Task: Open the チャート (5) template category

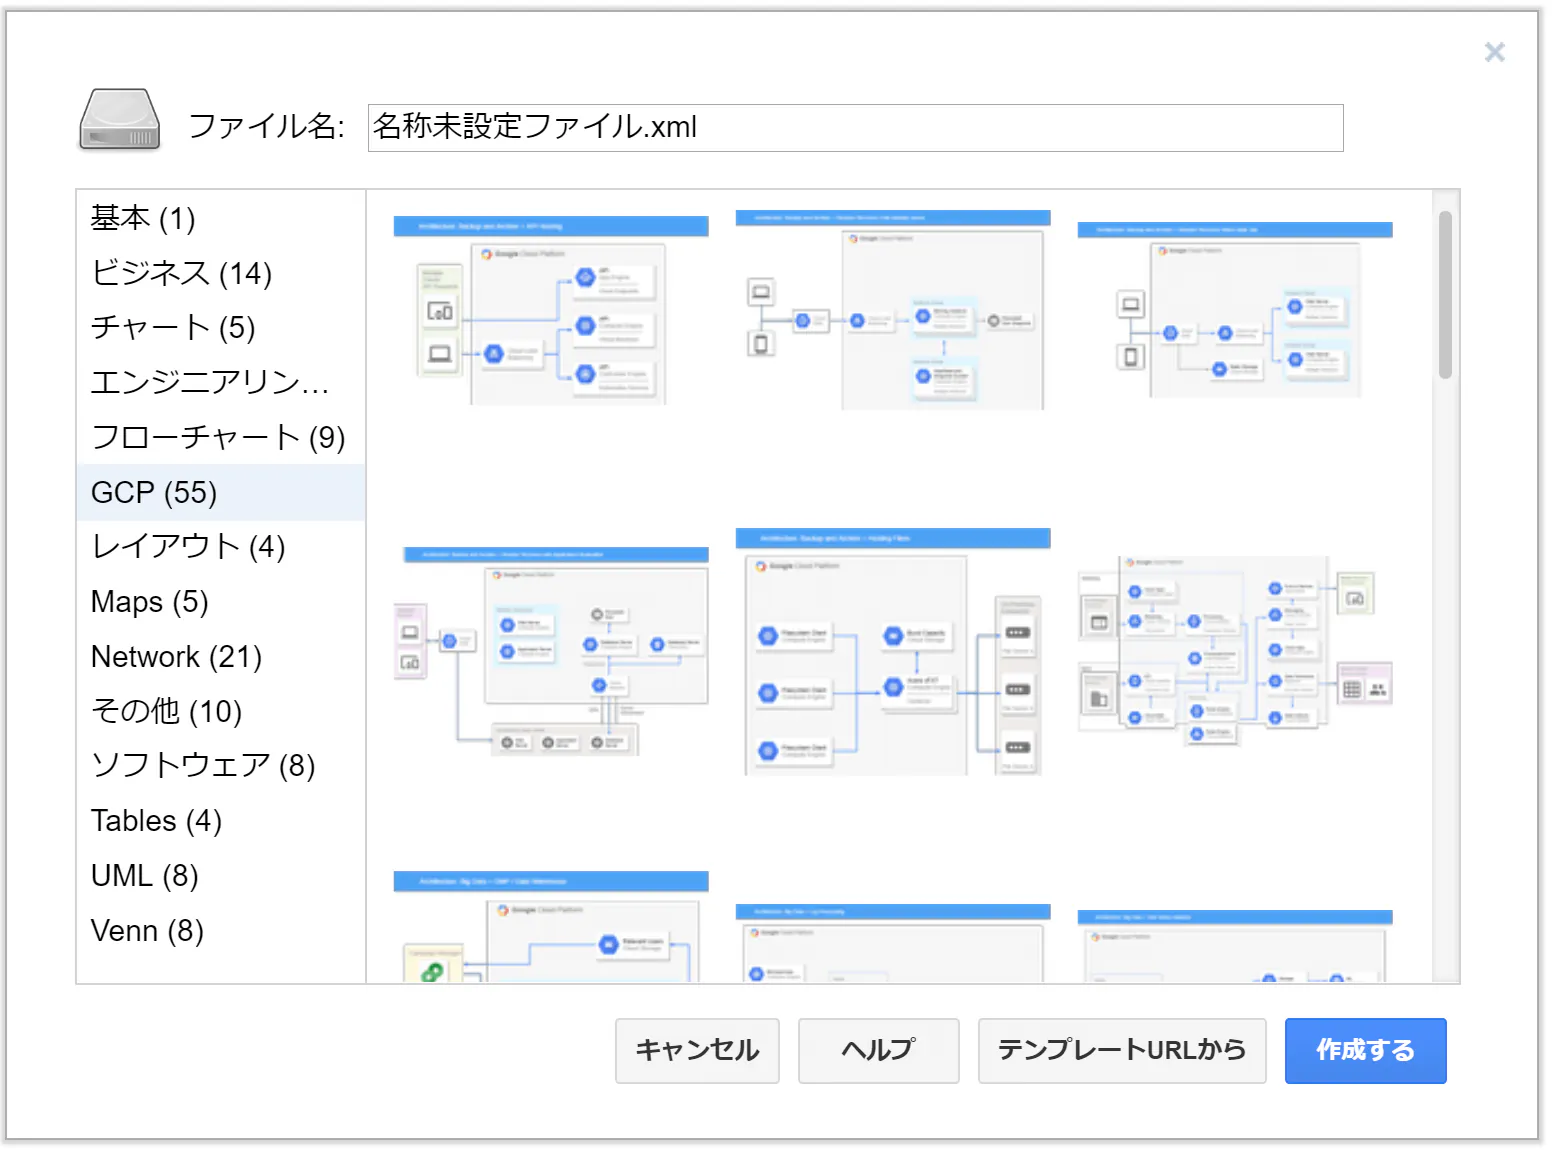Action: pos(221,328)
